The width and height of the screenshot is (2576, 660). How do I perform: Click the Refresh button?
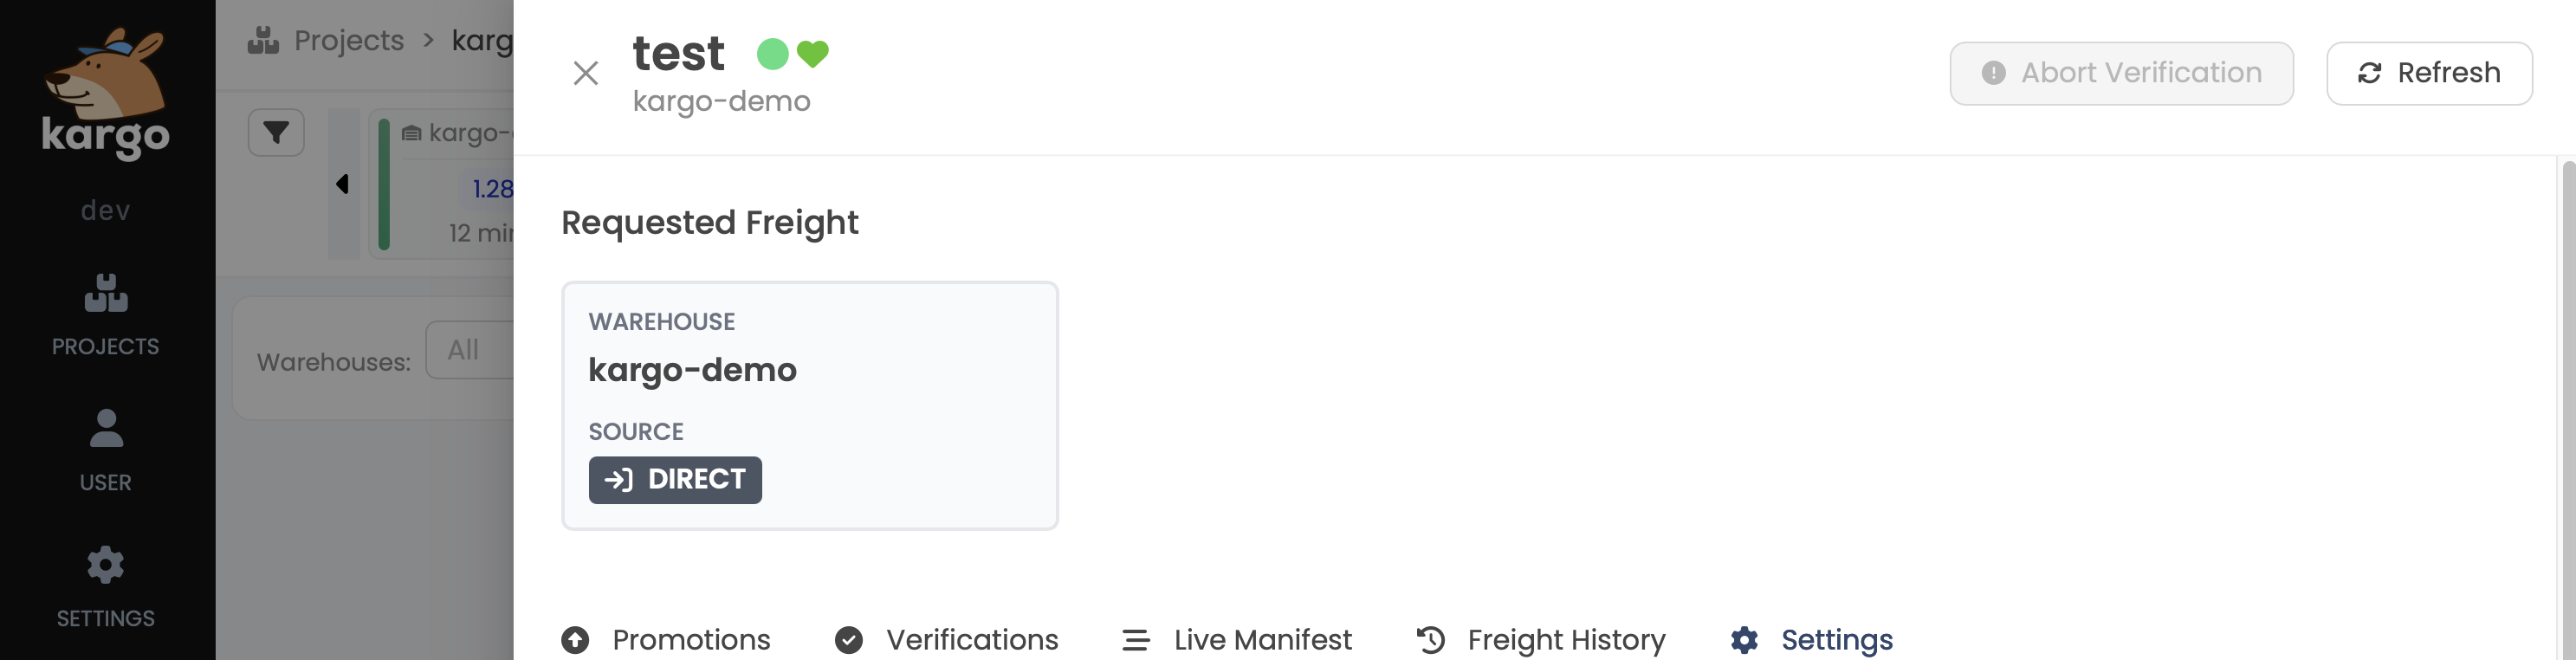click(2428, 73)
